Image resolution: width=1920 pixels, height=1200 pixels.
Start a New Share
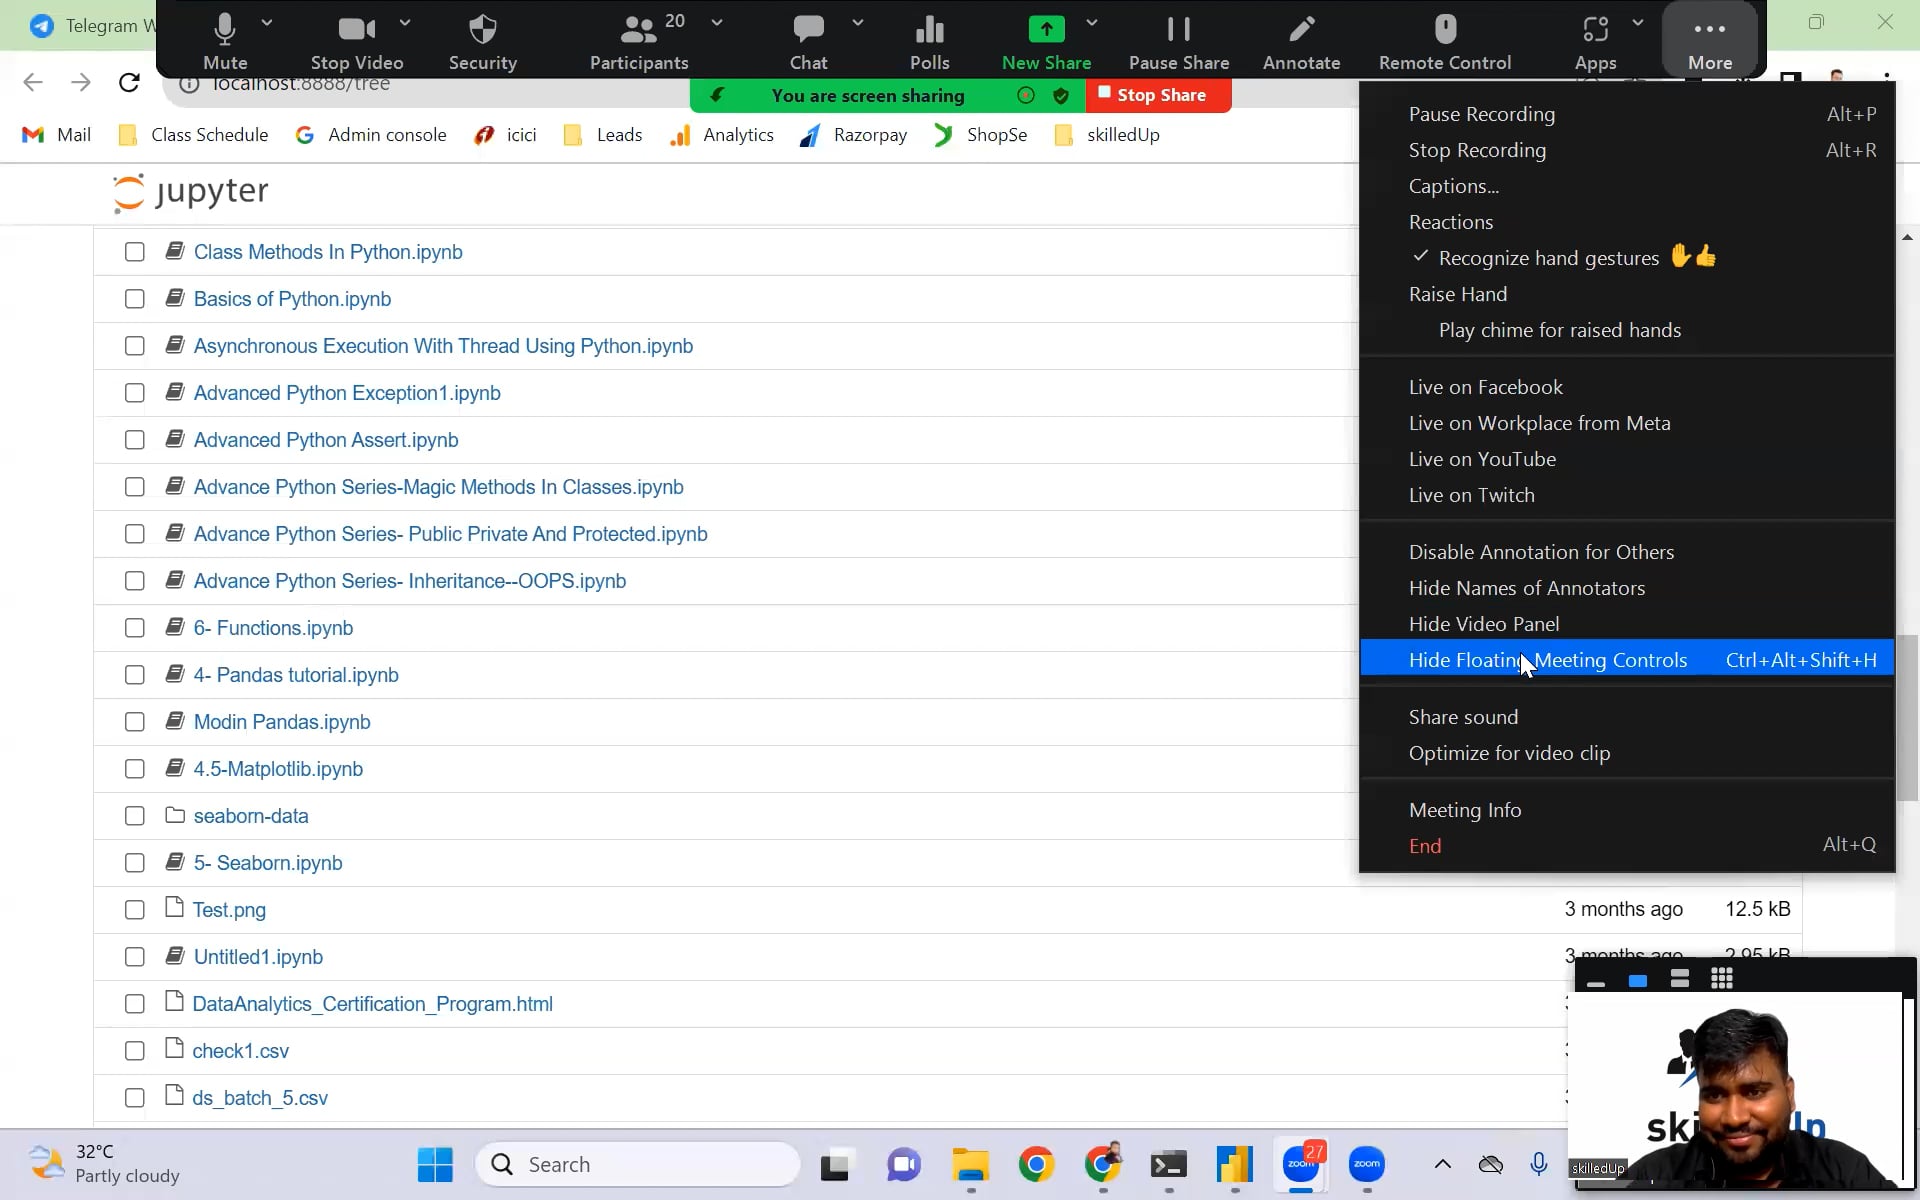[1046, 42]
